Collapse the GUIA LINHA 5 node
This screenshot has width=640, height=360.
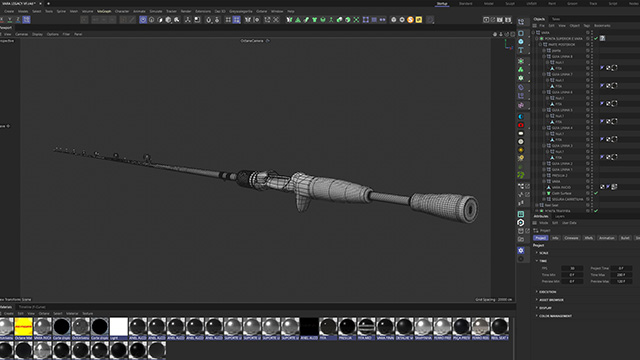tap(544, 110)
